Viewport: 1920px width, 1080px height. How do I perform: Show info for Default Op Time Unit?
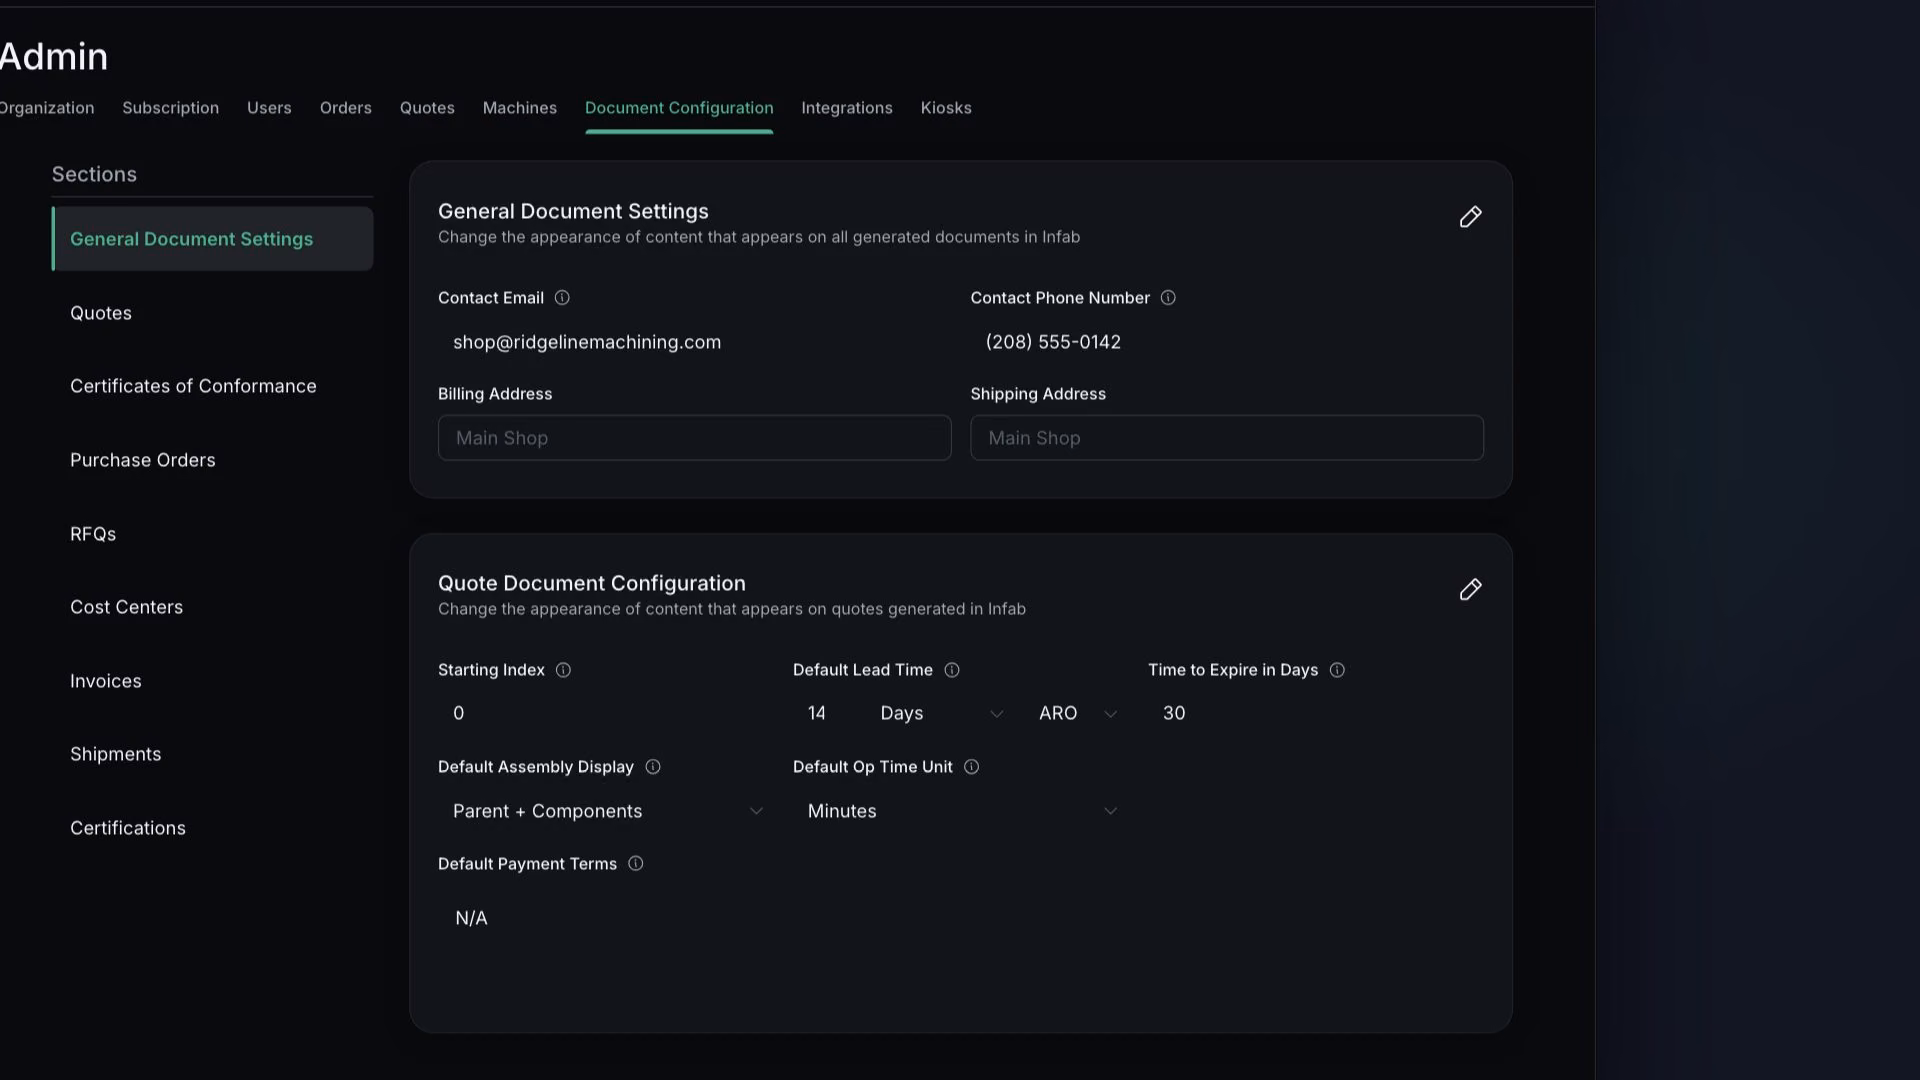[x=971, y=767]
